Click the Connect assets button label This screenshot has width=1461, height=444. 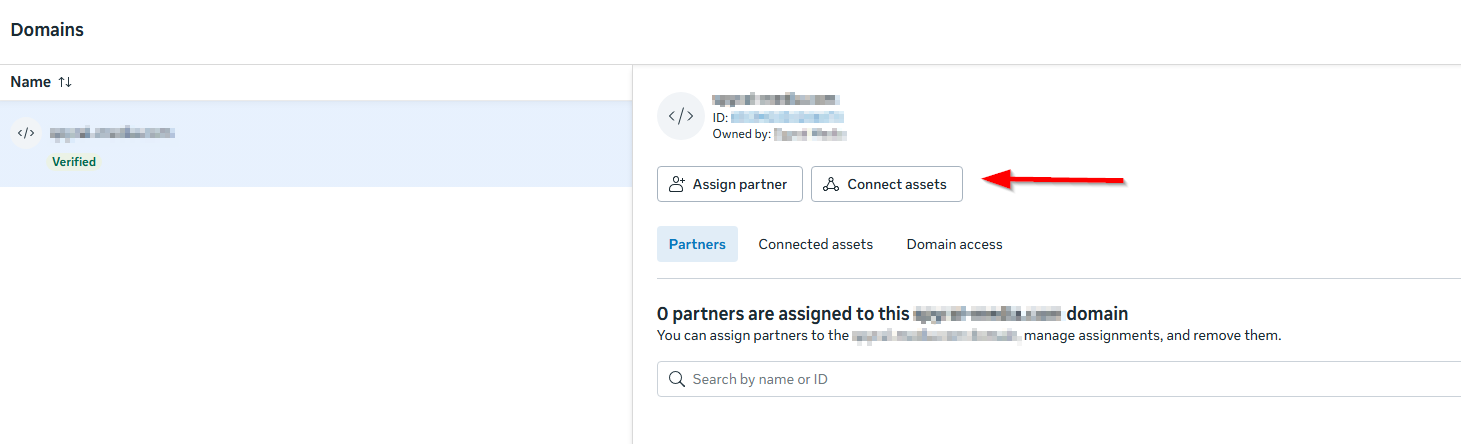tap(897, 184)
